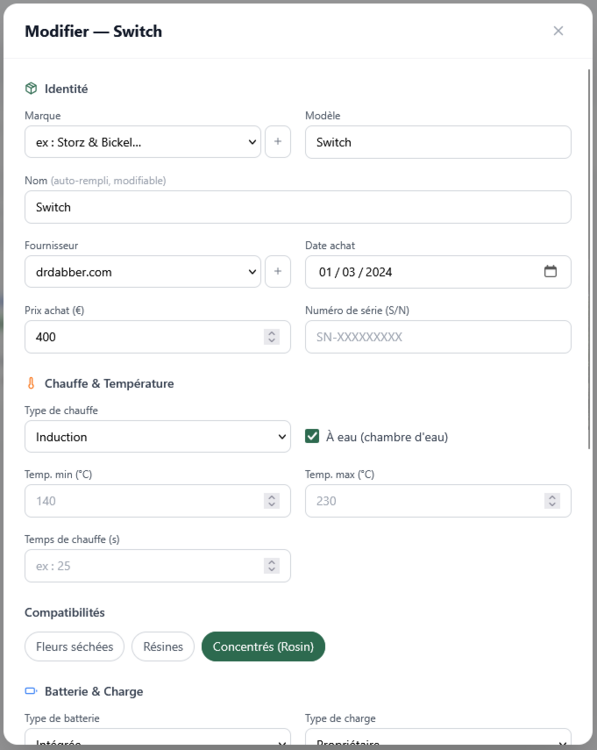Open the Fournisseur drdabber.com dropdown
Image resolution: width=597 pixels, height=750 pixels.
pyautogui.click(x=143, y=271)
